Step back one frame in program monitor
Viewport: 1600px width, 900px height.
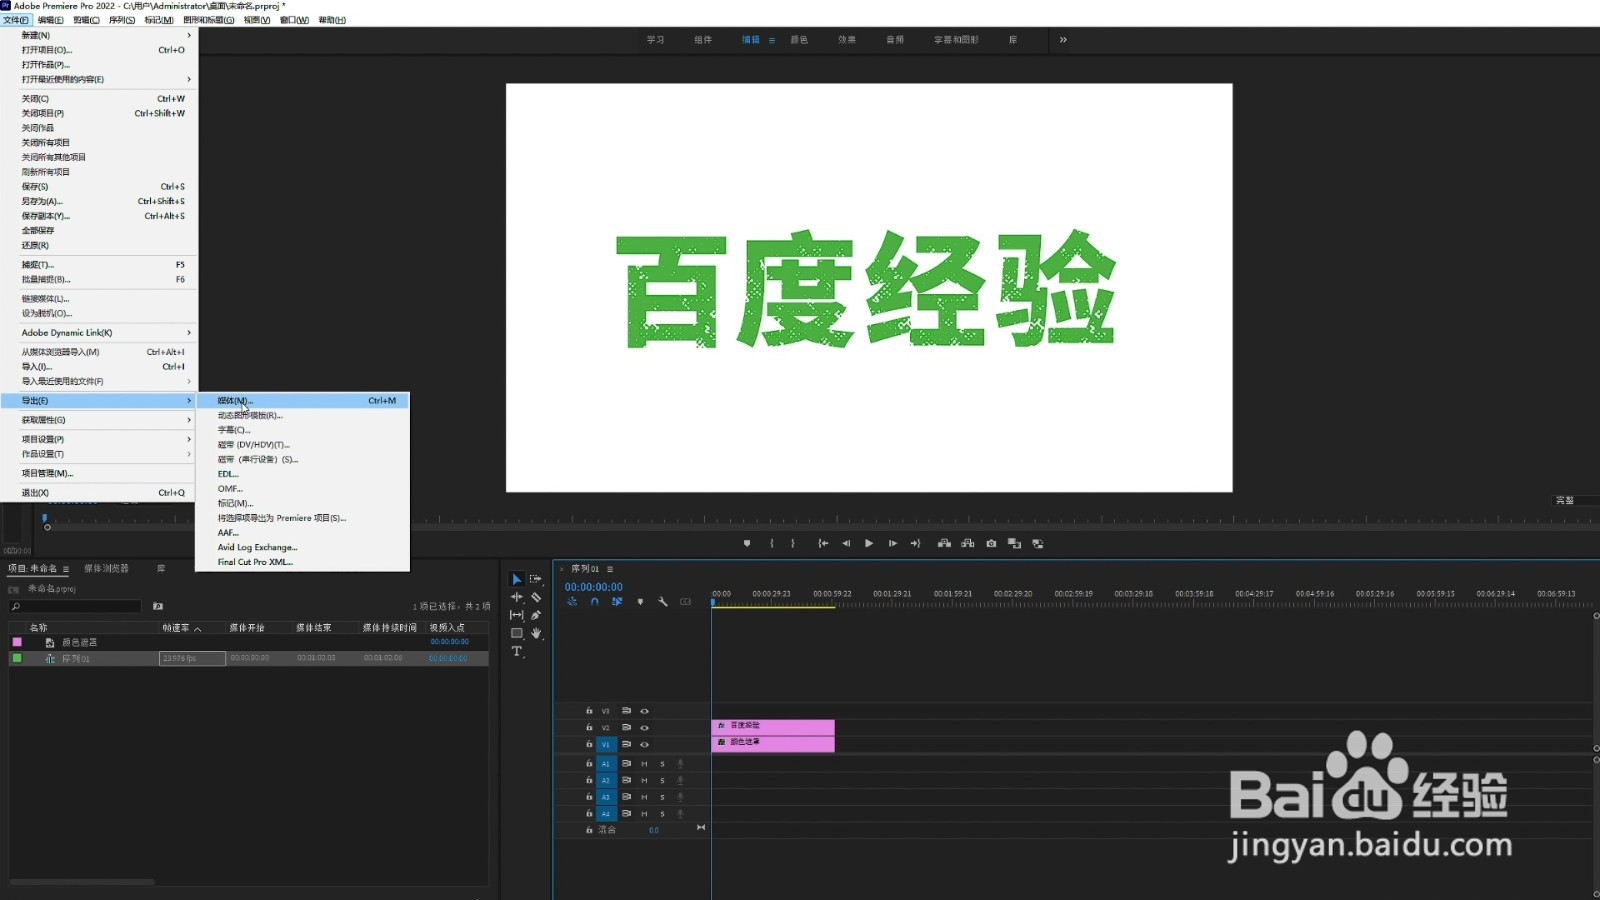(x=846, y=543)
